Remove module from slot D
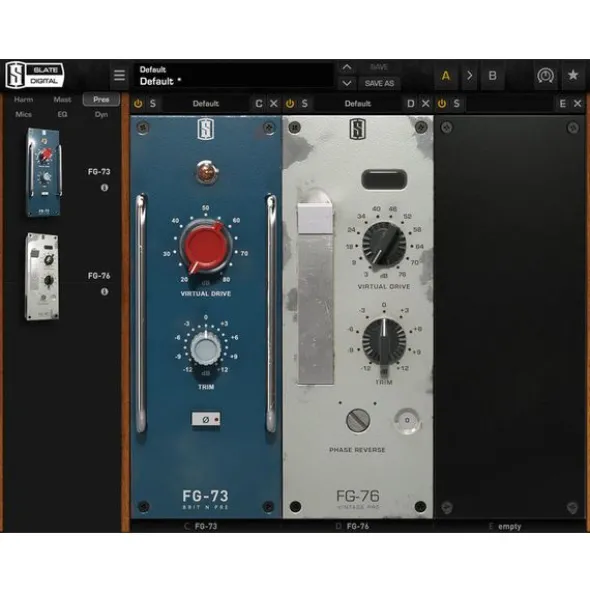Image resolution: width=590 pixels, height=591 pixels. (x=426, y=104)
